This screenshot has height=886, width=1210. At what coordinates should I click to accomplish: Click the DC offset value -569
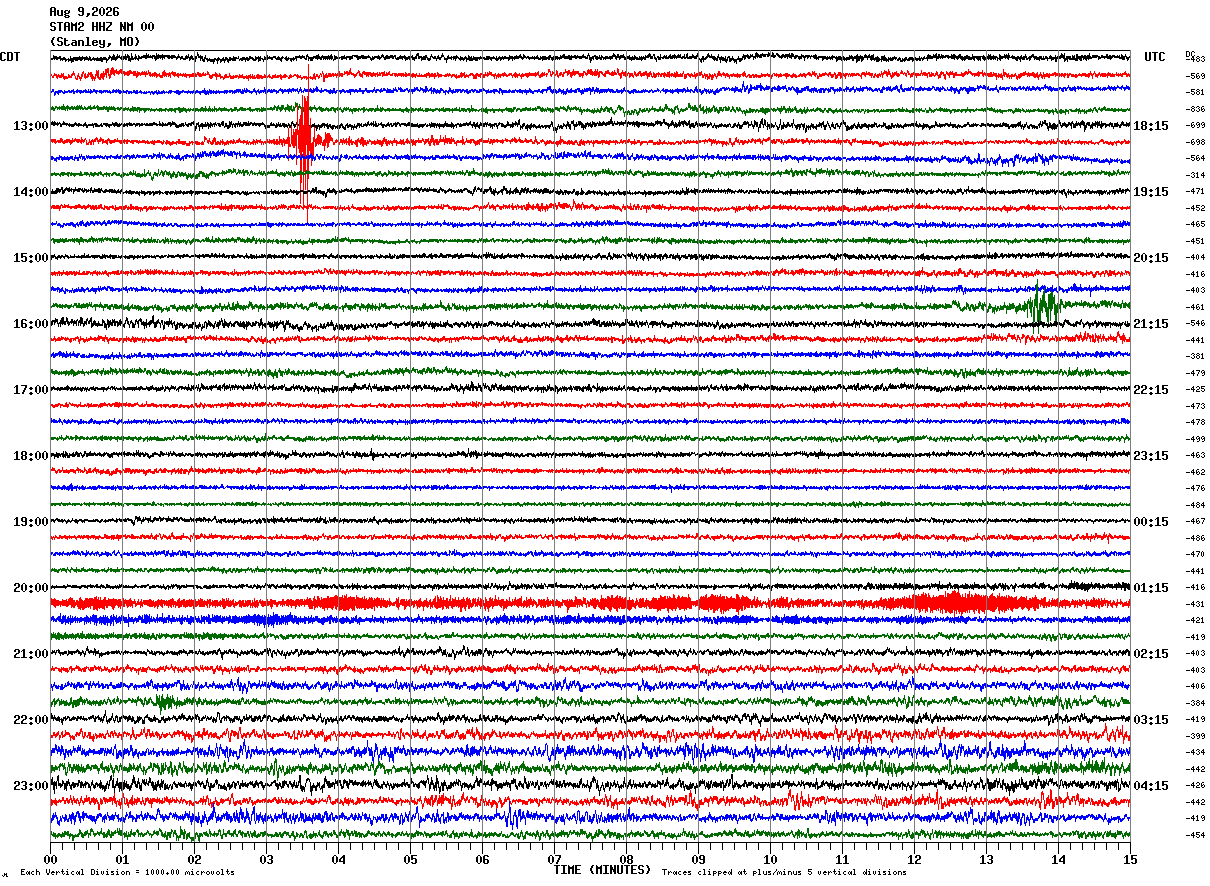pos(1195,76)
